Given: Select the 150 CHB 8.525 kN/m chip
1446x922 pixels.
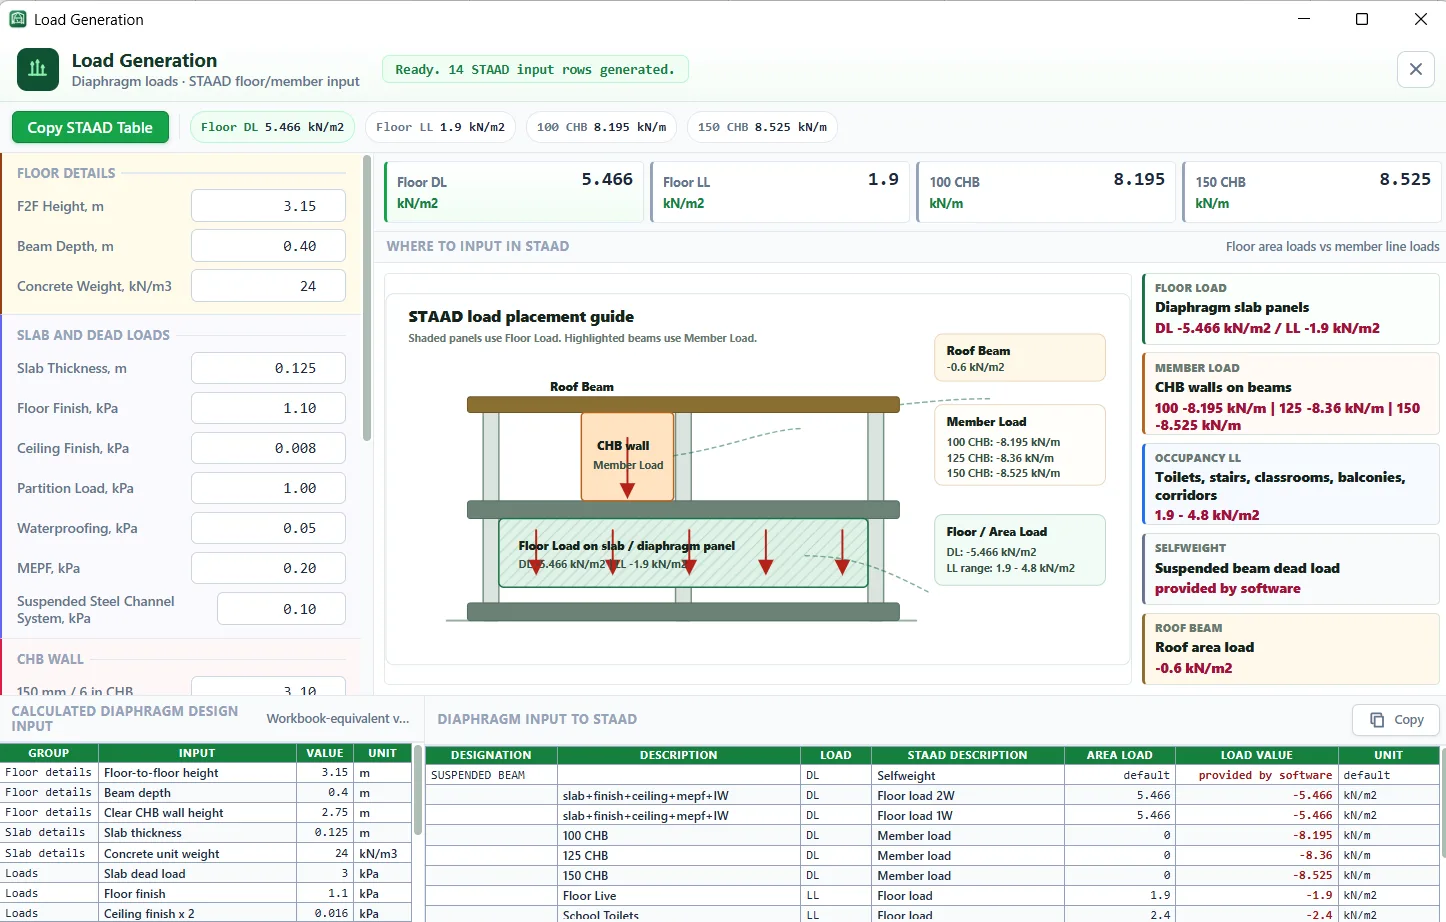Looking at the screenshot, I should pyautogui.click(x=762, y=127).
